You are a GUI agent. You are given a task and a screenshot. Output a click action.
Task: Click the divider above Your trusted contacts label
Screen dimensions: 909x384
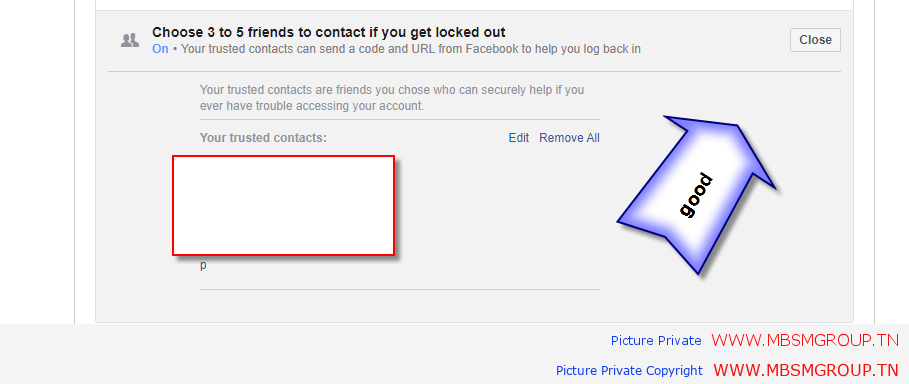[x=400, y=119]
